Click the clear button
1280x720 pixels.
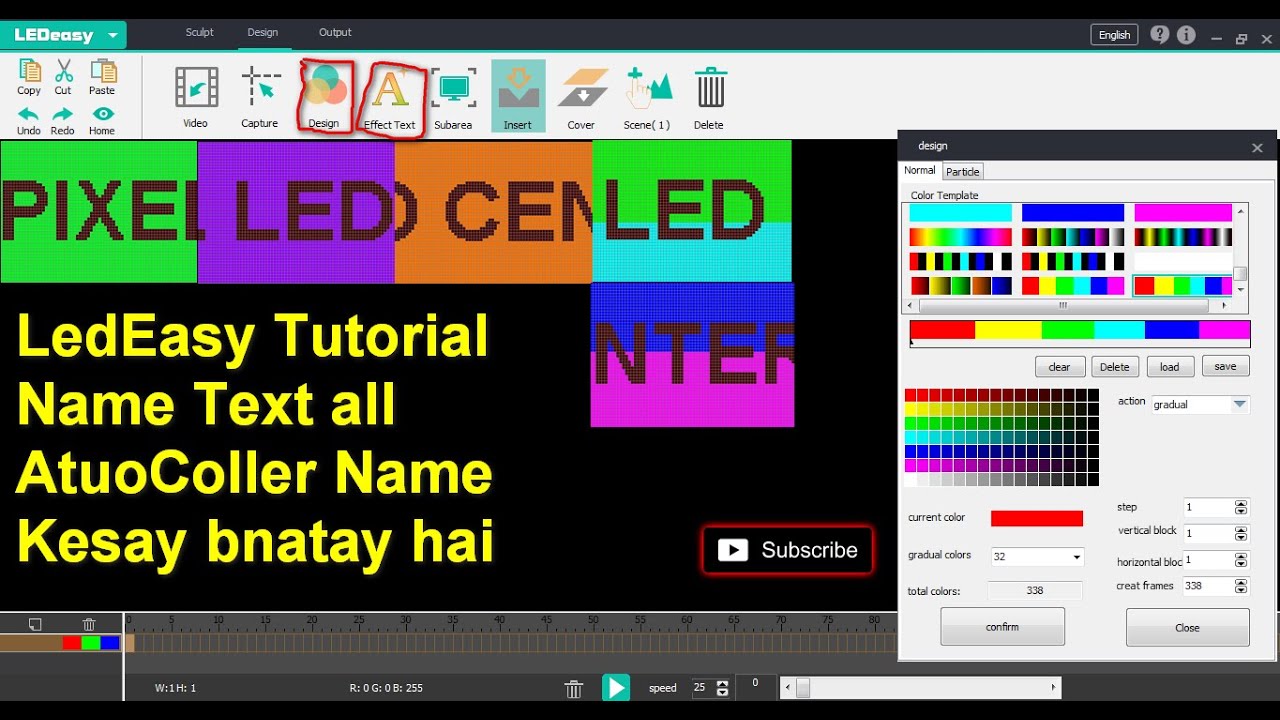click(x=1059, y=367)
